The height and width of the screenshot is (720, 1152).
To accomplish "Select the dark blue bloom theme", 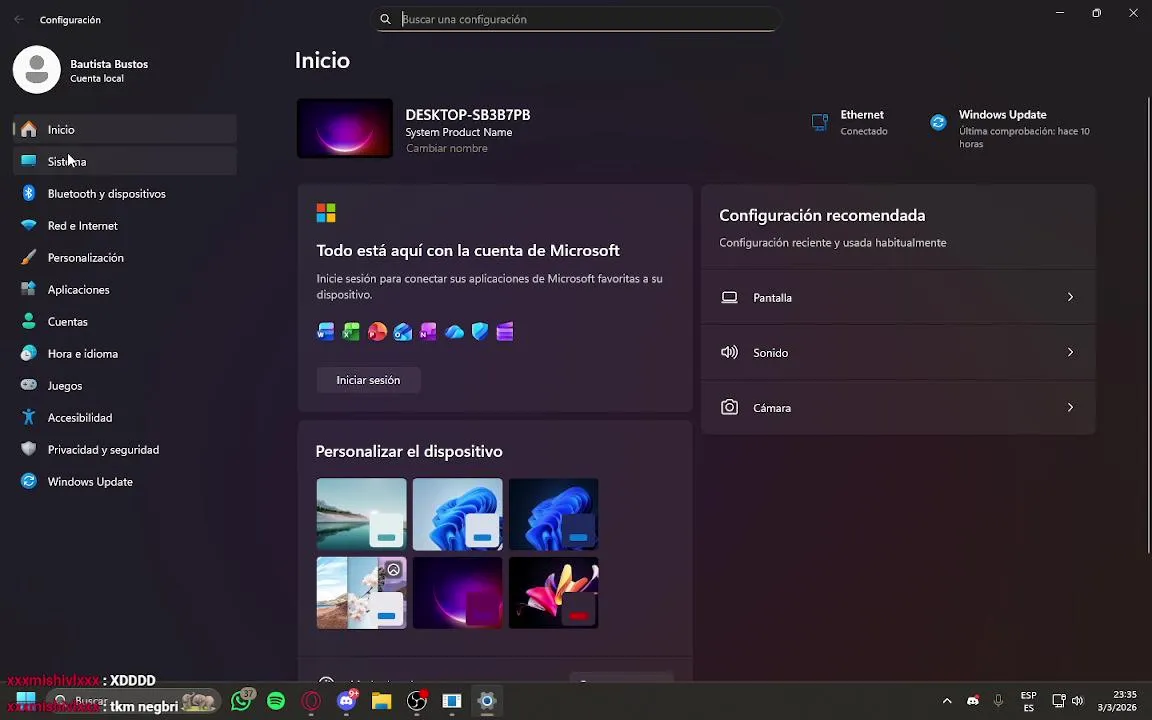I will click(x=553, y=514).
